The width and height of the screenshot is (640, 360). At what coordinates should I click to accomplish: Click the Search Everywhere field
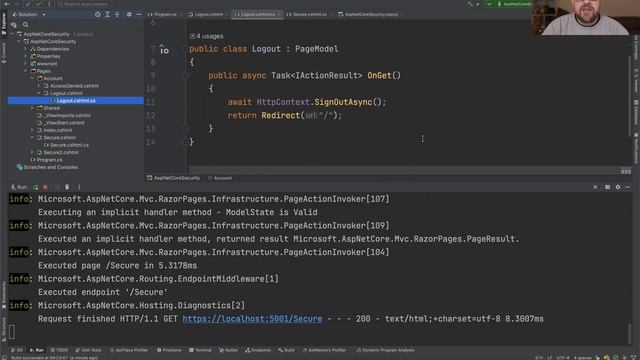[82, 4]
